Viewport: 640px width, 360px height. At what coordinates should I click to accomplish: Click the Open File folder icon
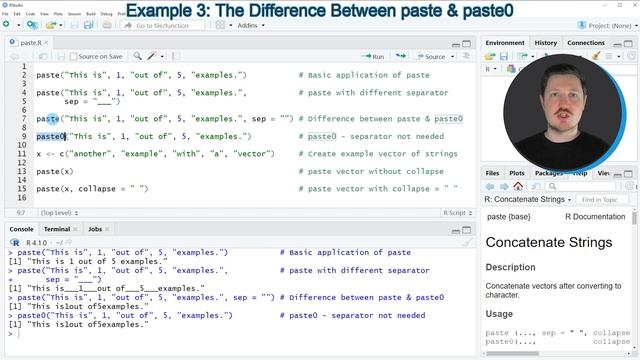pyautogui.click(x=50, y=25)
